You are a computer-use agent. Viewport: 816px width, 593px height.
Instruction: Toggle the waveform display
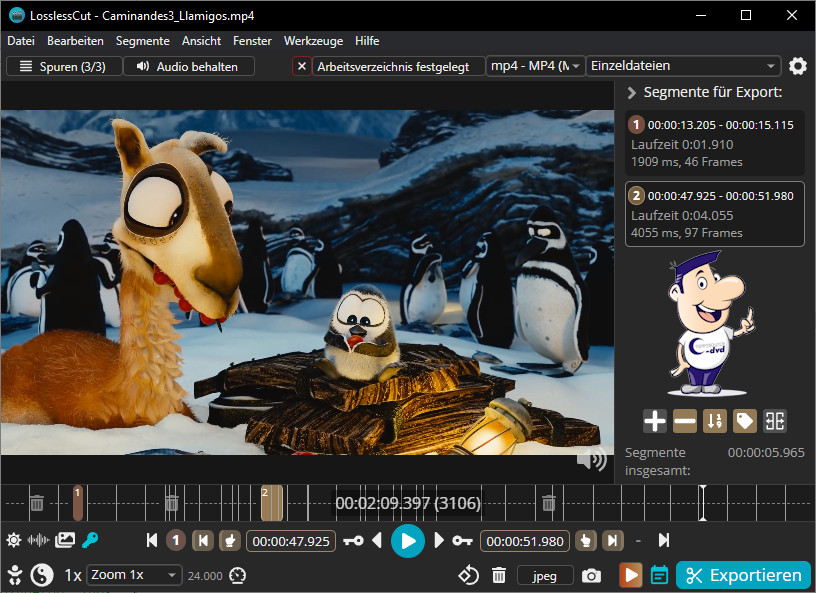tap(39, 541)
